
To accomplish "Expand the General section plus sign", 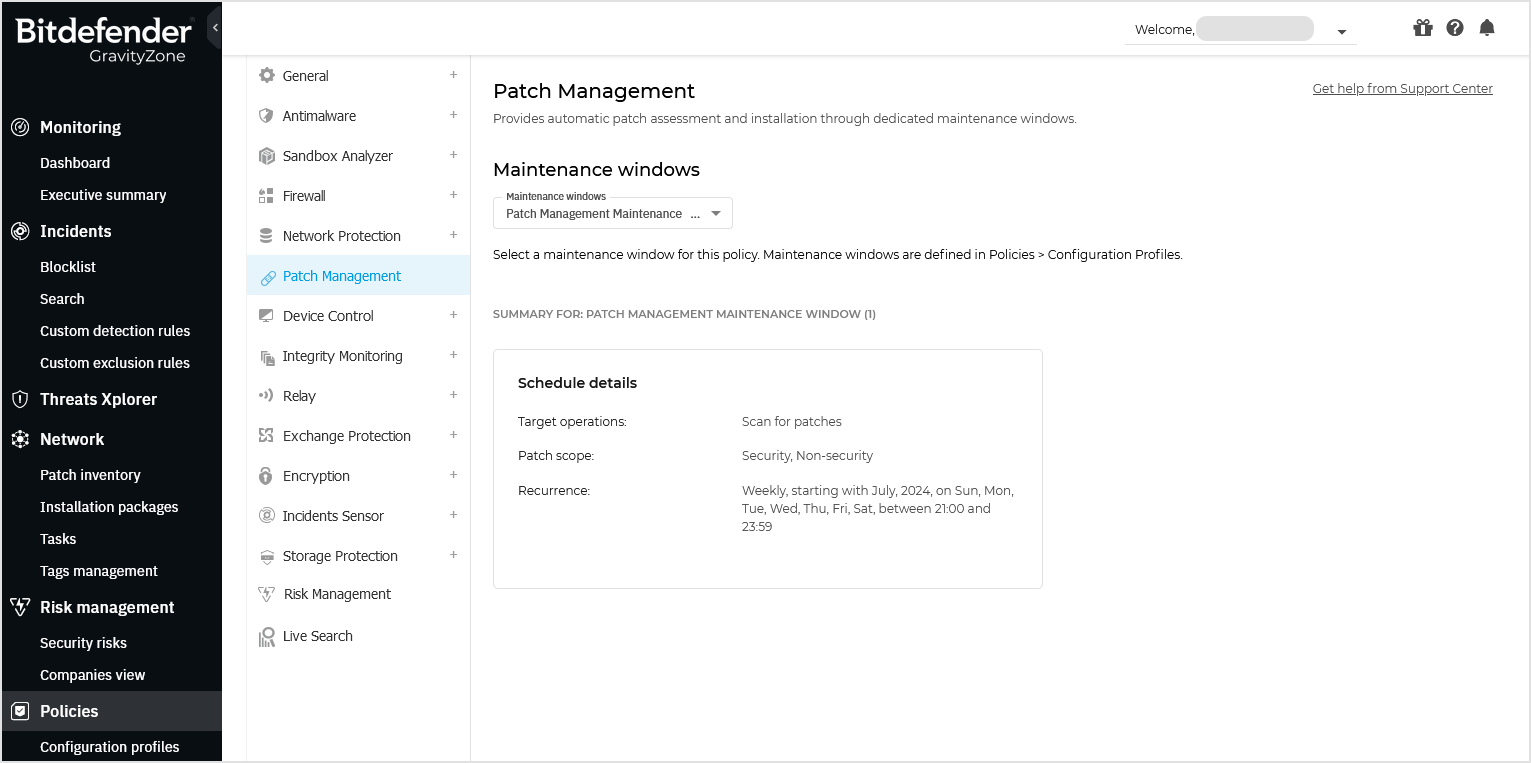I will pyautogui.click(x=453, y=75).
